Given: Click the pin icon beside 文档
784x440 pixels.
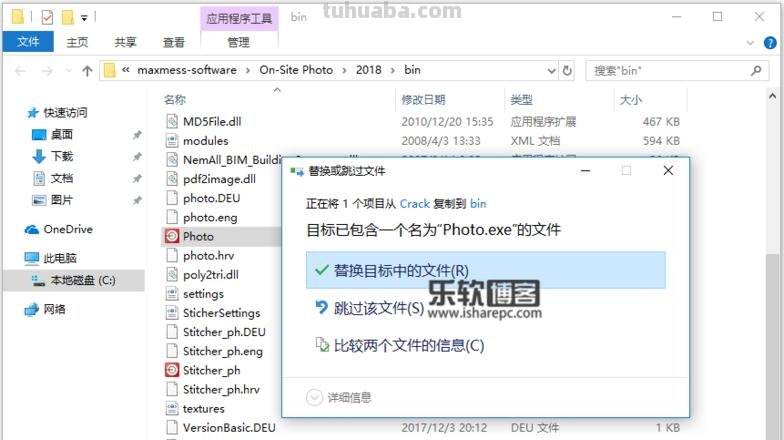Looking at the screenshot, I should pyautogui.click(x=137, y=178).
